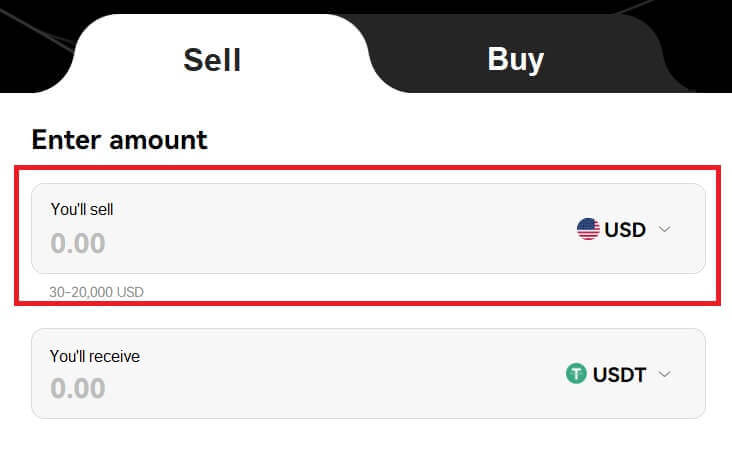Viewport: 732px width, 460px height.
Task: Click the US flag icon
Action: 588,230
